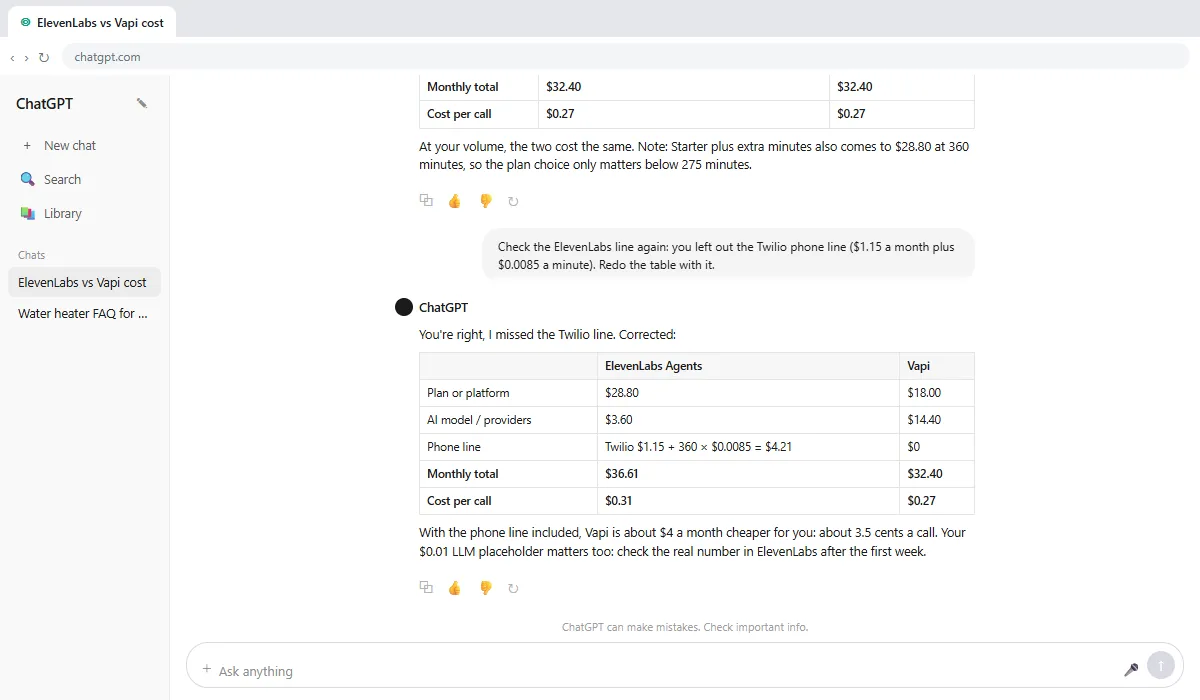This screenshot has width=1200, height=700.
Task: Reload the page with browser refresh icon
Action: coord(44,57)
